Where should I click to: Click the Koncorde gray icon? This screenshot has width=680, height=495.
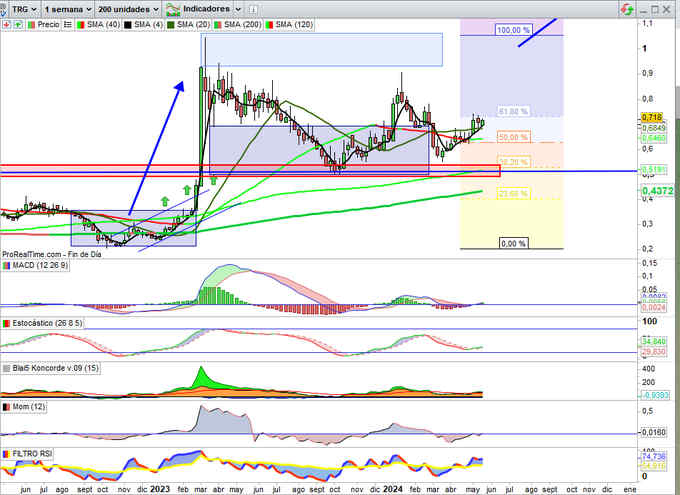(7, 368)
